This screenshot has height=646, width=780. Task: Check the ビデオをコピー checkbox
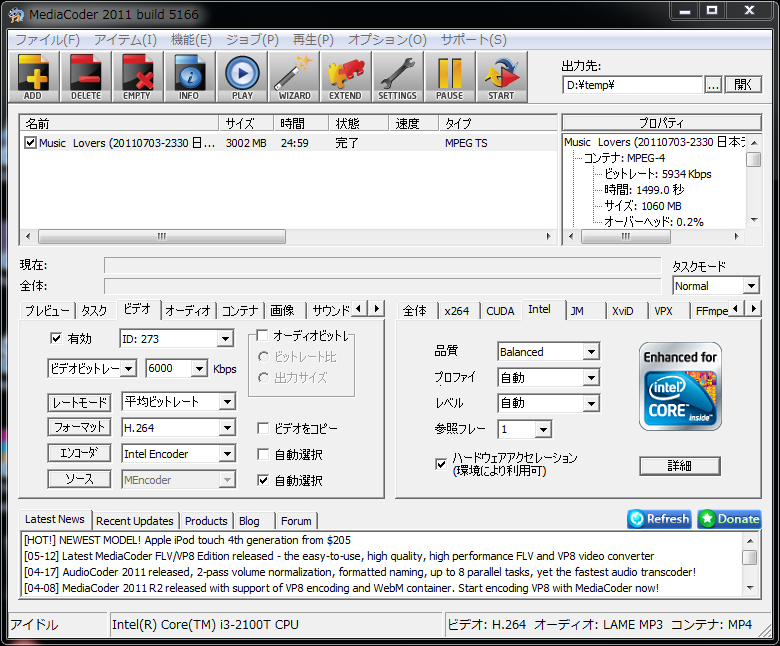263,428
